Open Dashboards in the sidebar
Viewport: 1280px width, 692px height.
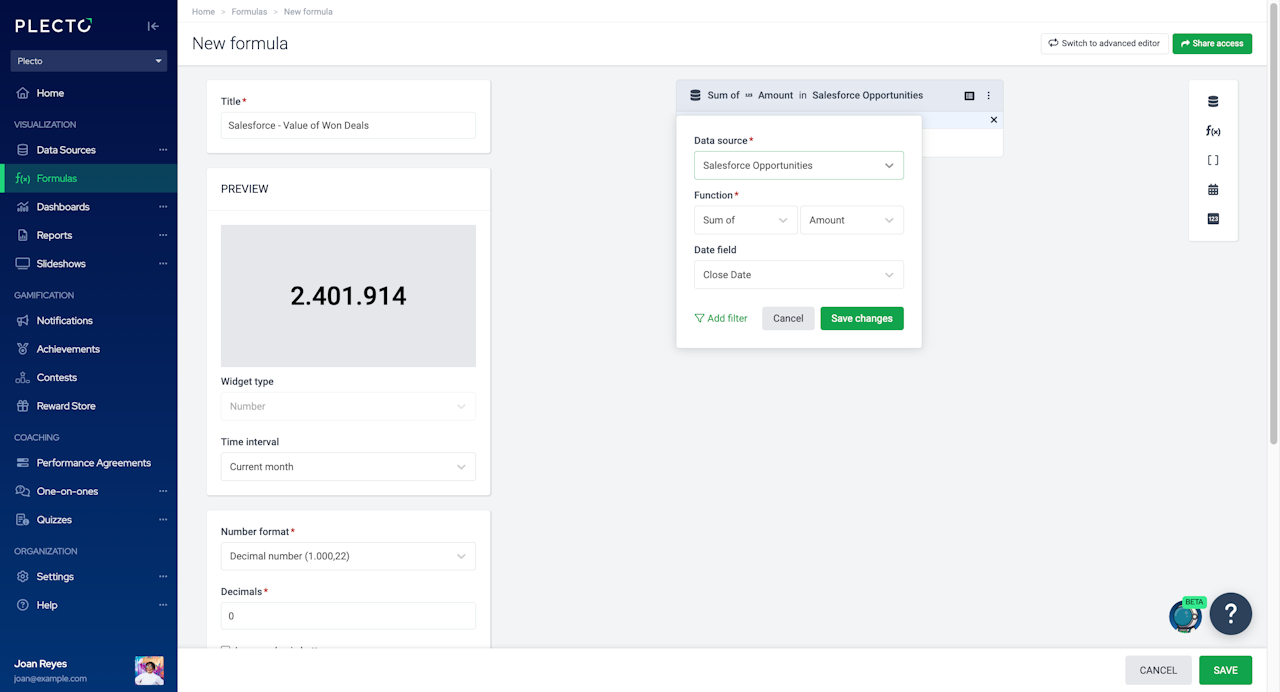[63, 207]
